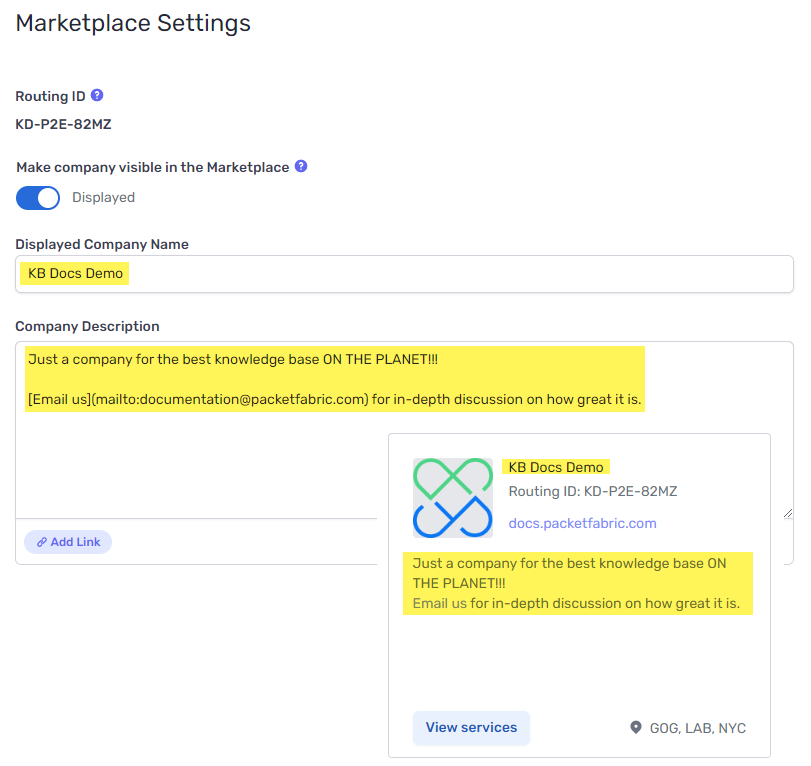811x766 pixels.
Task: Click the textarea resize handle corner
Action: tap(787, 513)
